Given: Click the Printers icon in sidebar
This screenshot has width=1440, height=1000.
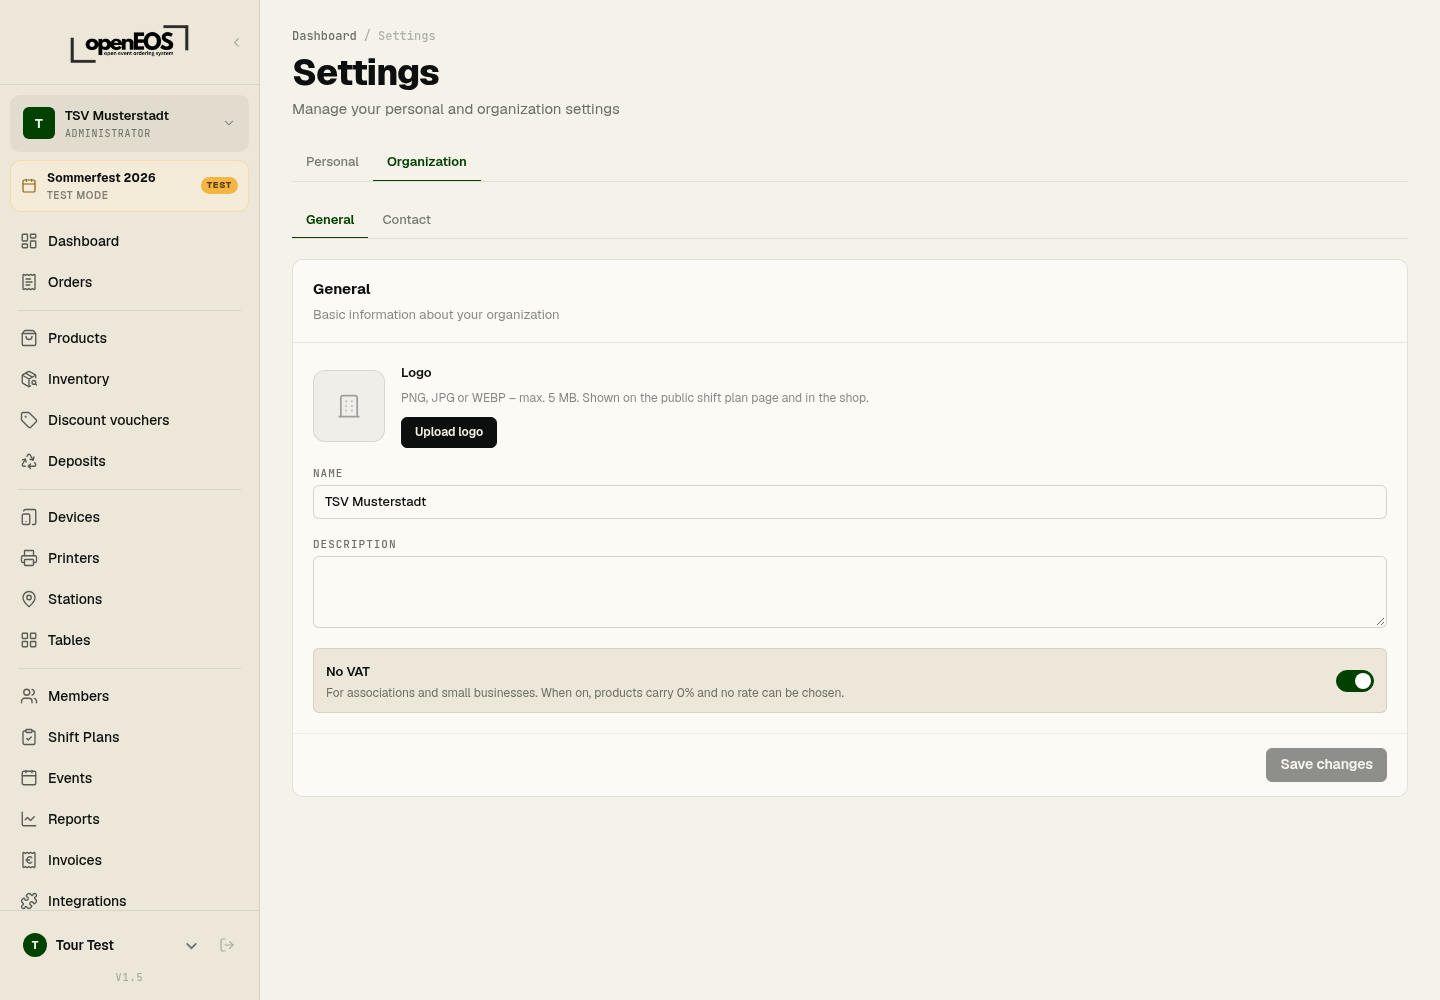Looking at the screenshot, I should (29, 558).
